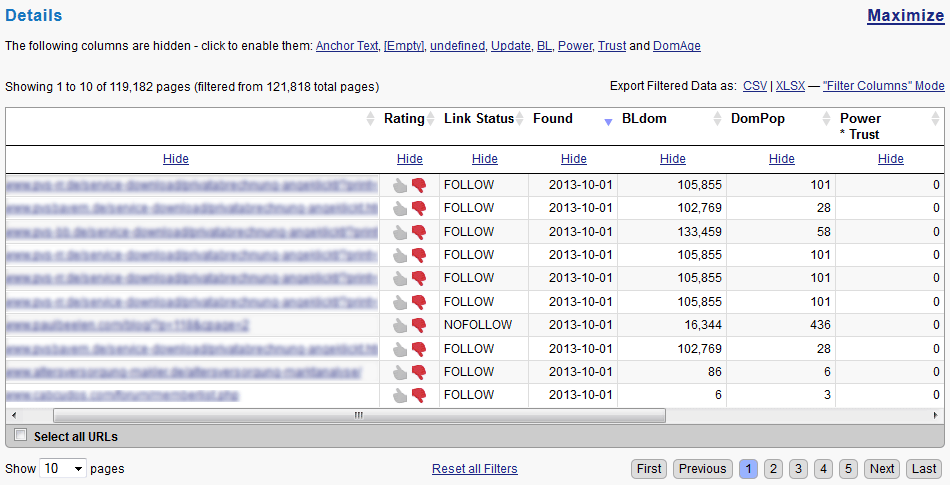Click Reset all Filters link
Image resolution: width=950 pixels, height=485 pixels.
point(475,468)
